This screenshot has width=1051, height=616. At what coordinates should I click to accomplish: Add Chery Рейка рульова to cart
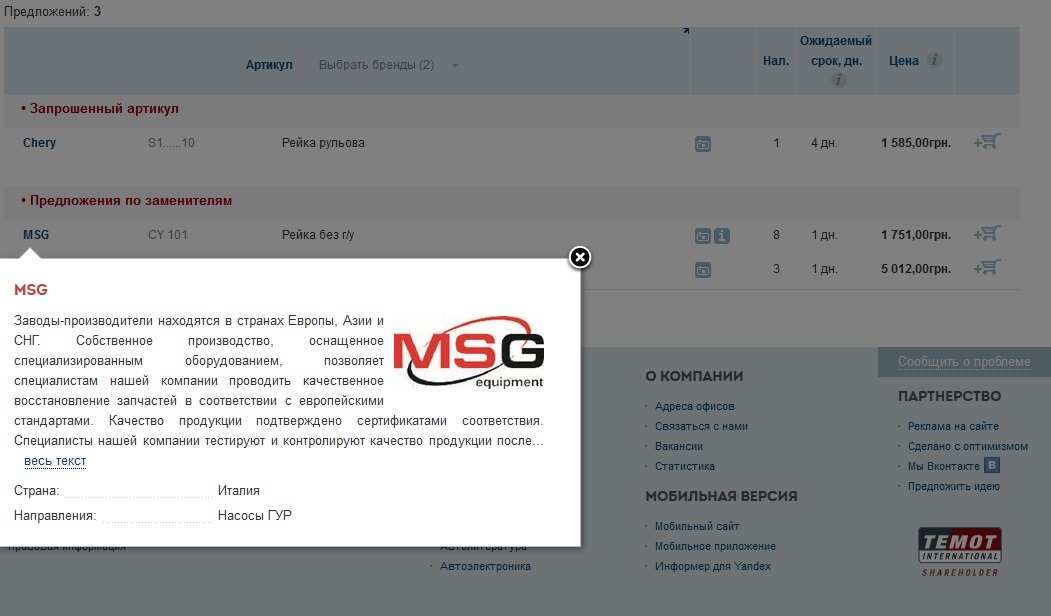point(987,141)
